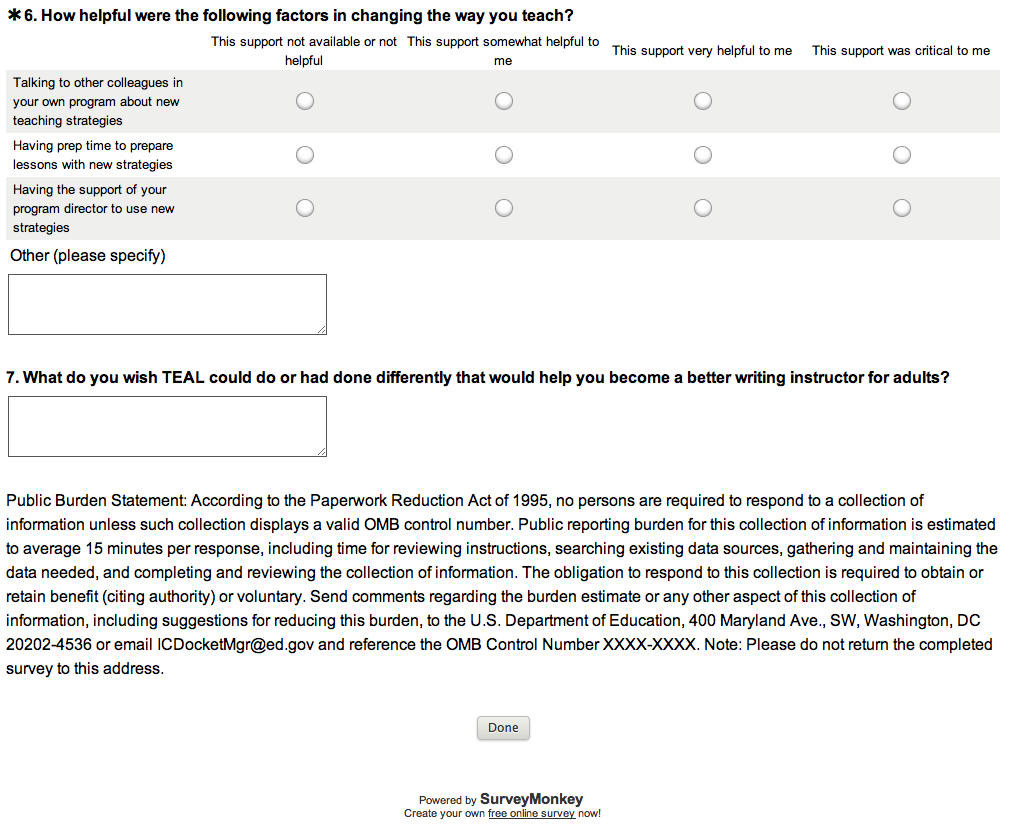Image resolution: width=1017 pixels, height=837 pixels.
Task: Select 'somewhat helpful' for talking to colleagues
Action: [504, 101]
